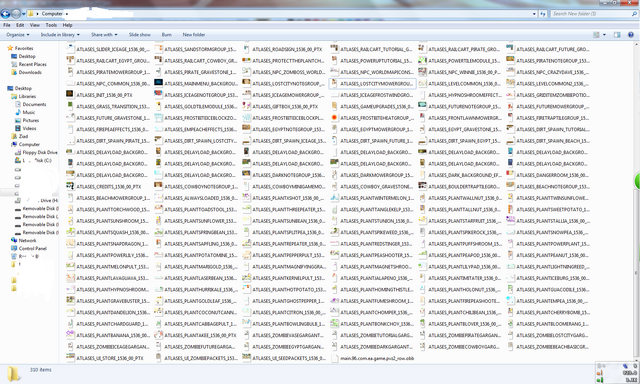This screenshot has height=384, width=640.
Task: Expand Include in library dropdown
Action: (60, 35)
